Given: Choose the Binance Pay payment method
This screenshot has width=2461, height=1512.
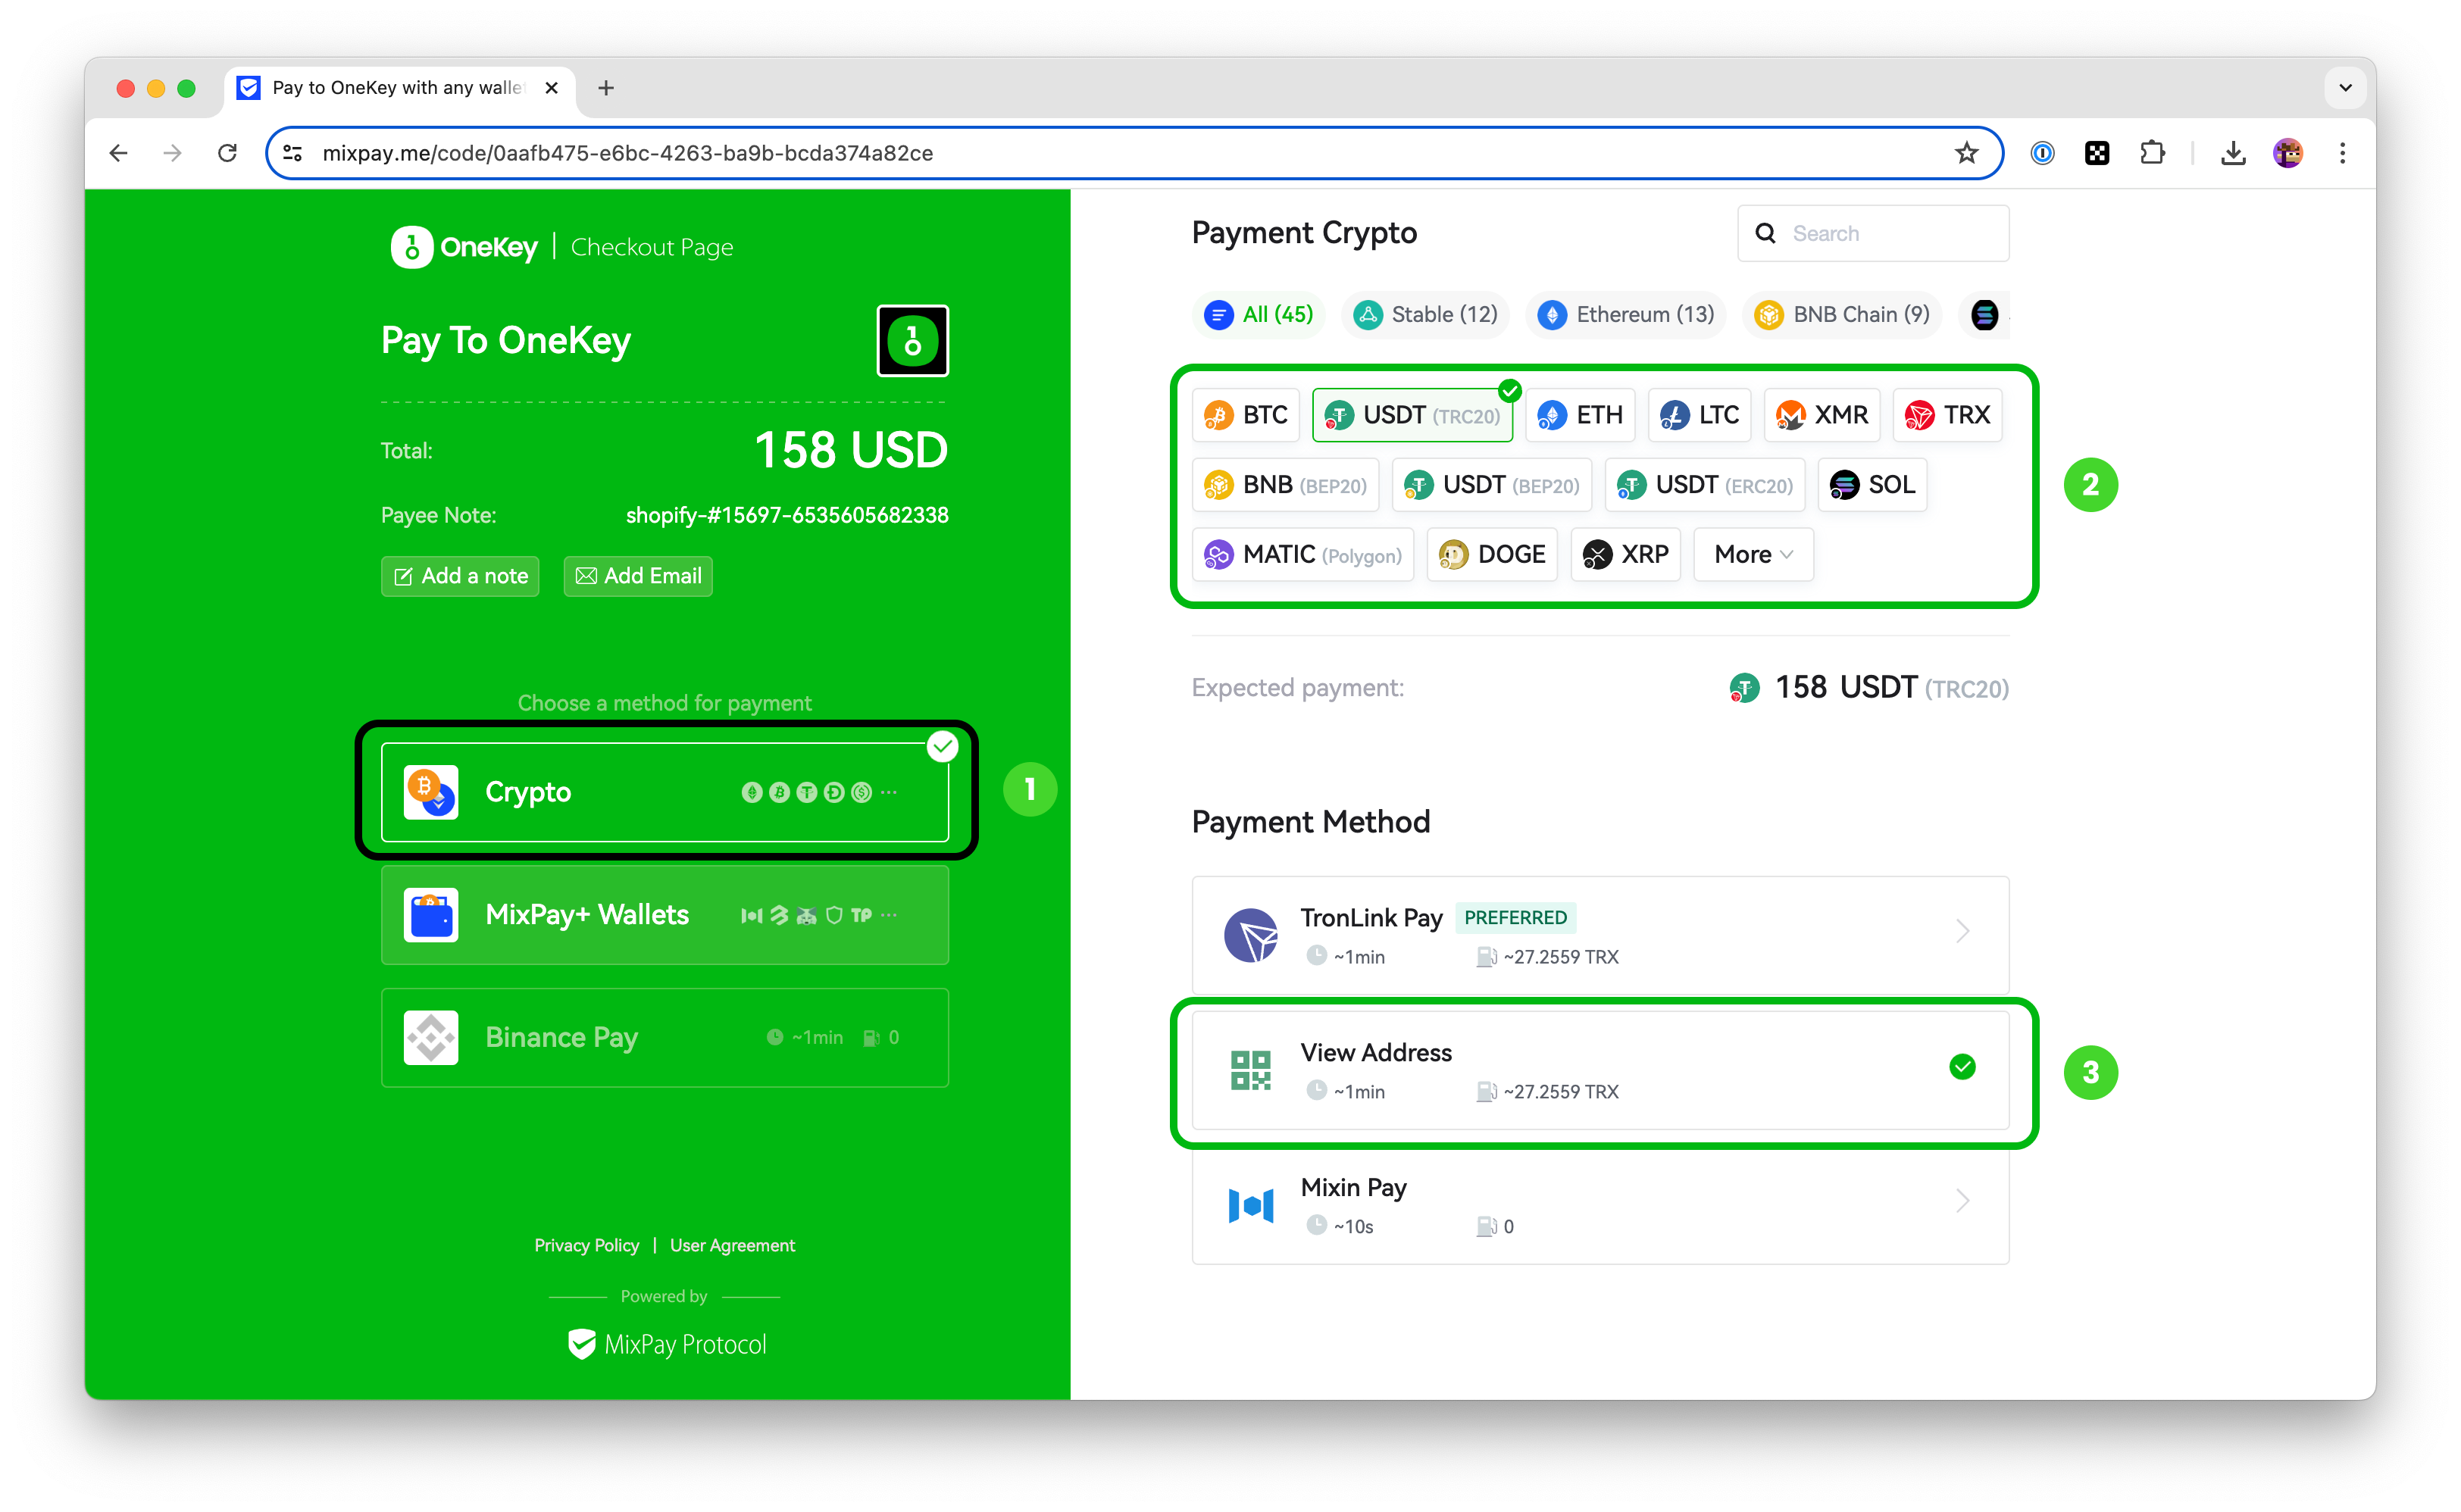Looking at the screenshot, I should pos(665,1038).
